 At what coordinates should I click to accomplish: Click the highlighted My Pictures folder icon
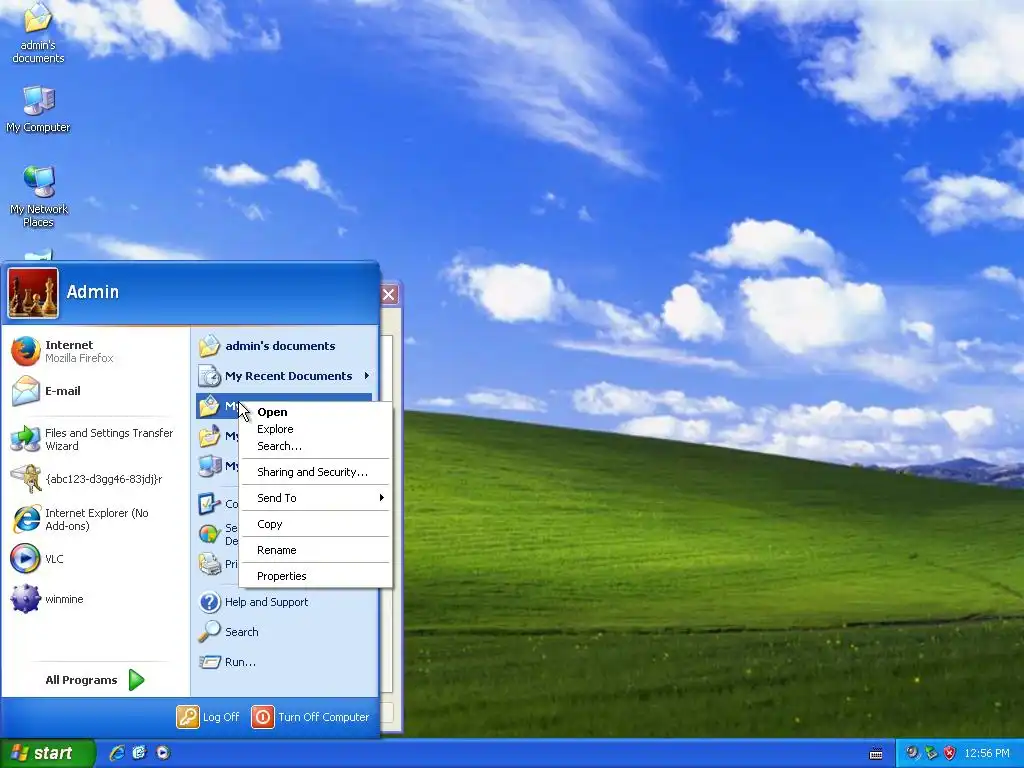209,406
